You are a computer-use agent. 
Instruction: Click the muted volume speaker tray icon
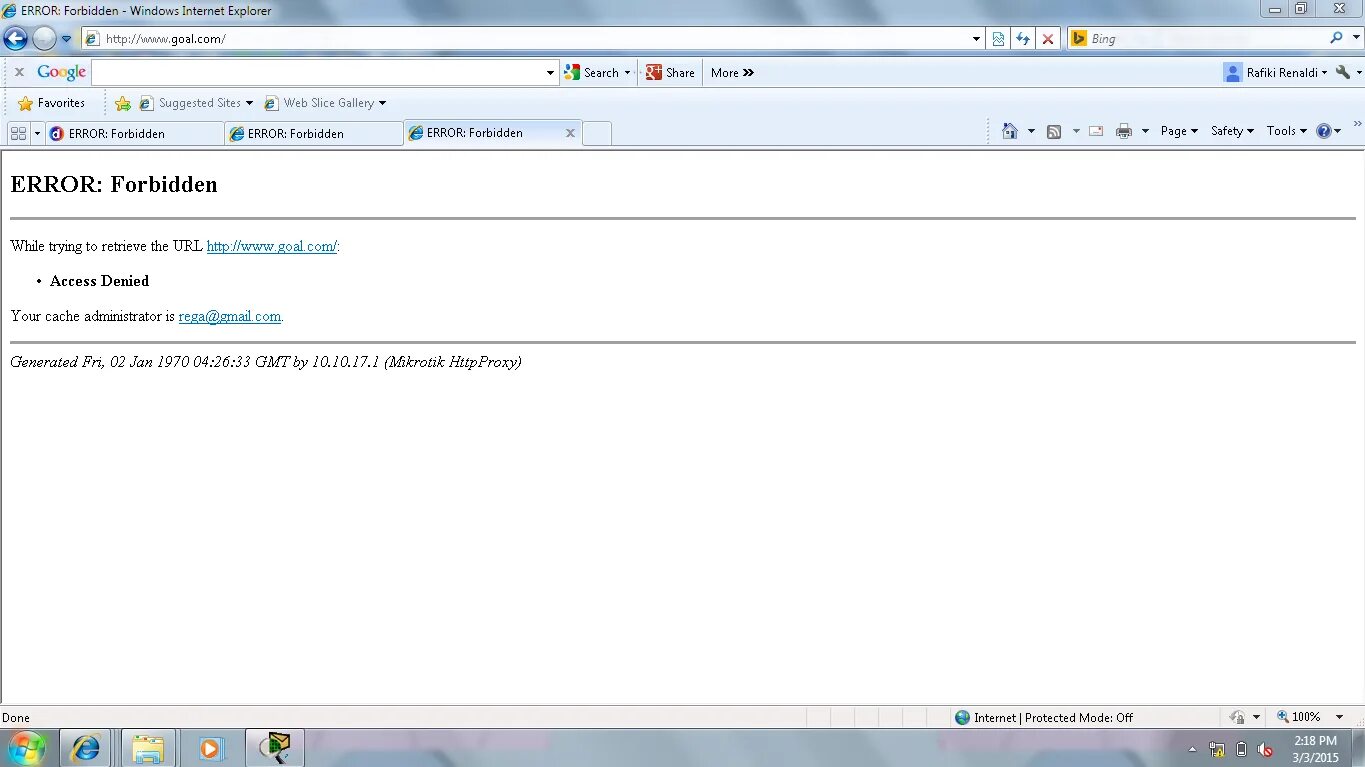pyautogui.click(x=1265, y=749)
